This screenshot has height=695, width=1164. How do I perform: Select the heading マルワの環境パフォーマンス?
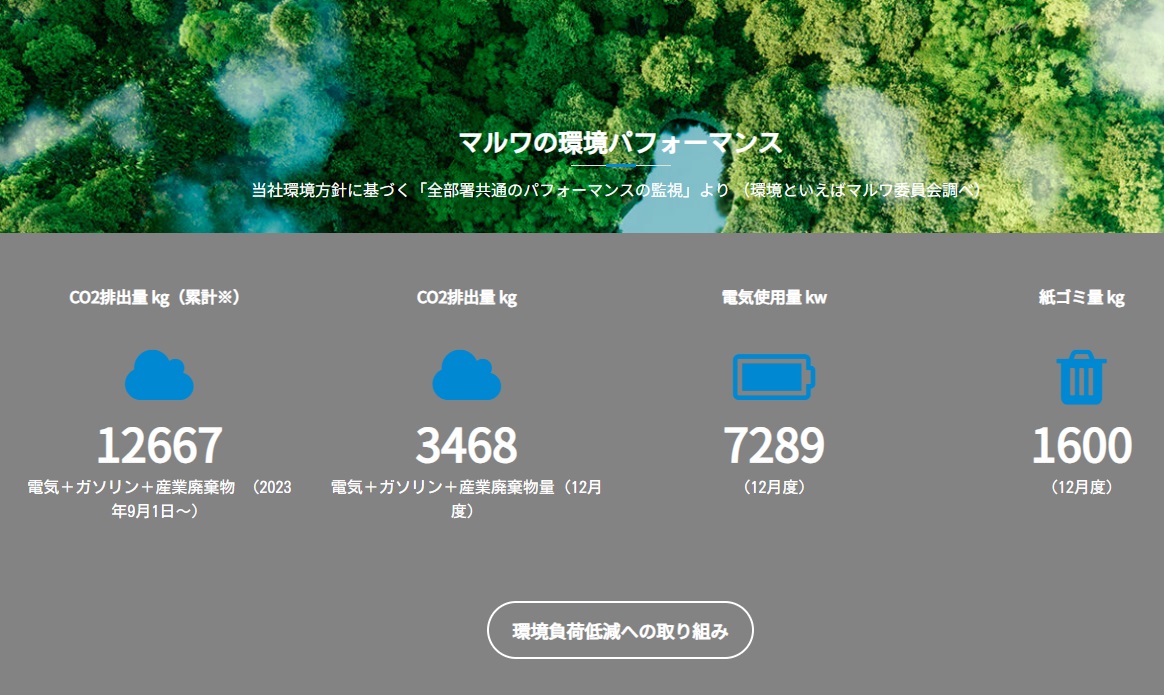point(620,142)
